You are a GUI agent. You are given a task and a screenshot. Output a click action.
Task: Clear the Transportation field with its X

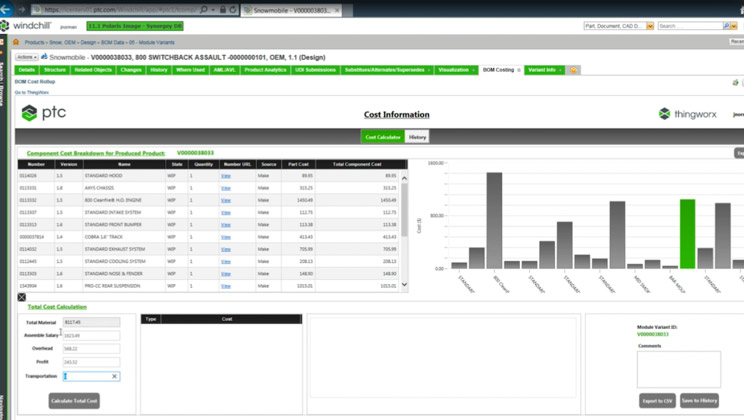[x=114, y=376]
